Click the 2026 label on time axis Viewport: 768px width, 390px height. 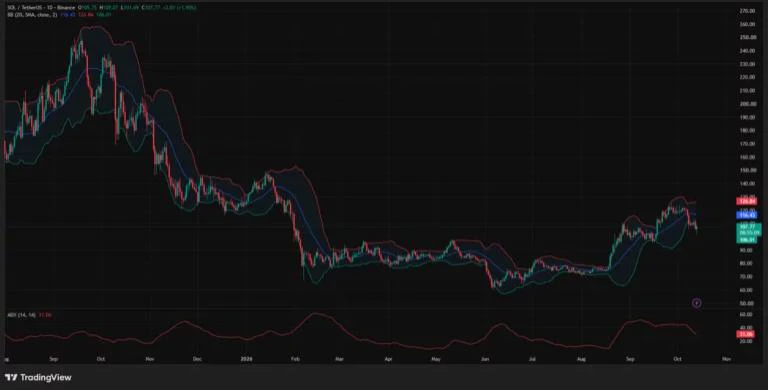(x=246, y=359)
